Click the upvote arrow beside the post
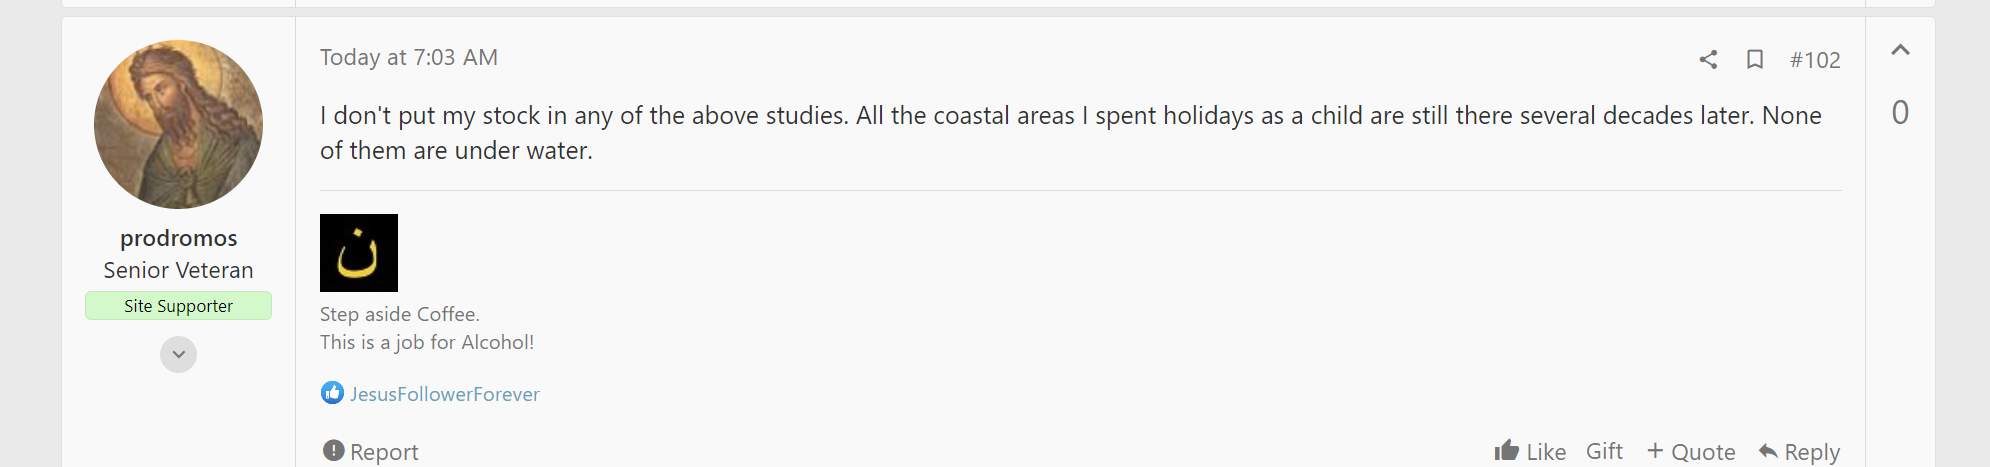 pyautogui.click(x=1900, y=50)
